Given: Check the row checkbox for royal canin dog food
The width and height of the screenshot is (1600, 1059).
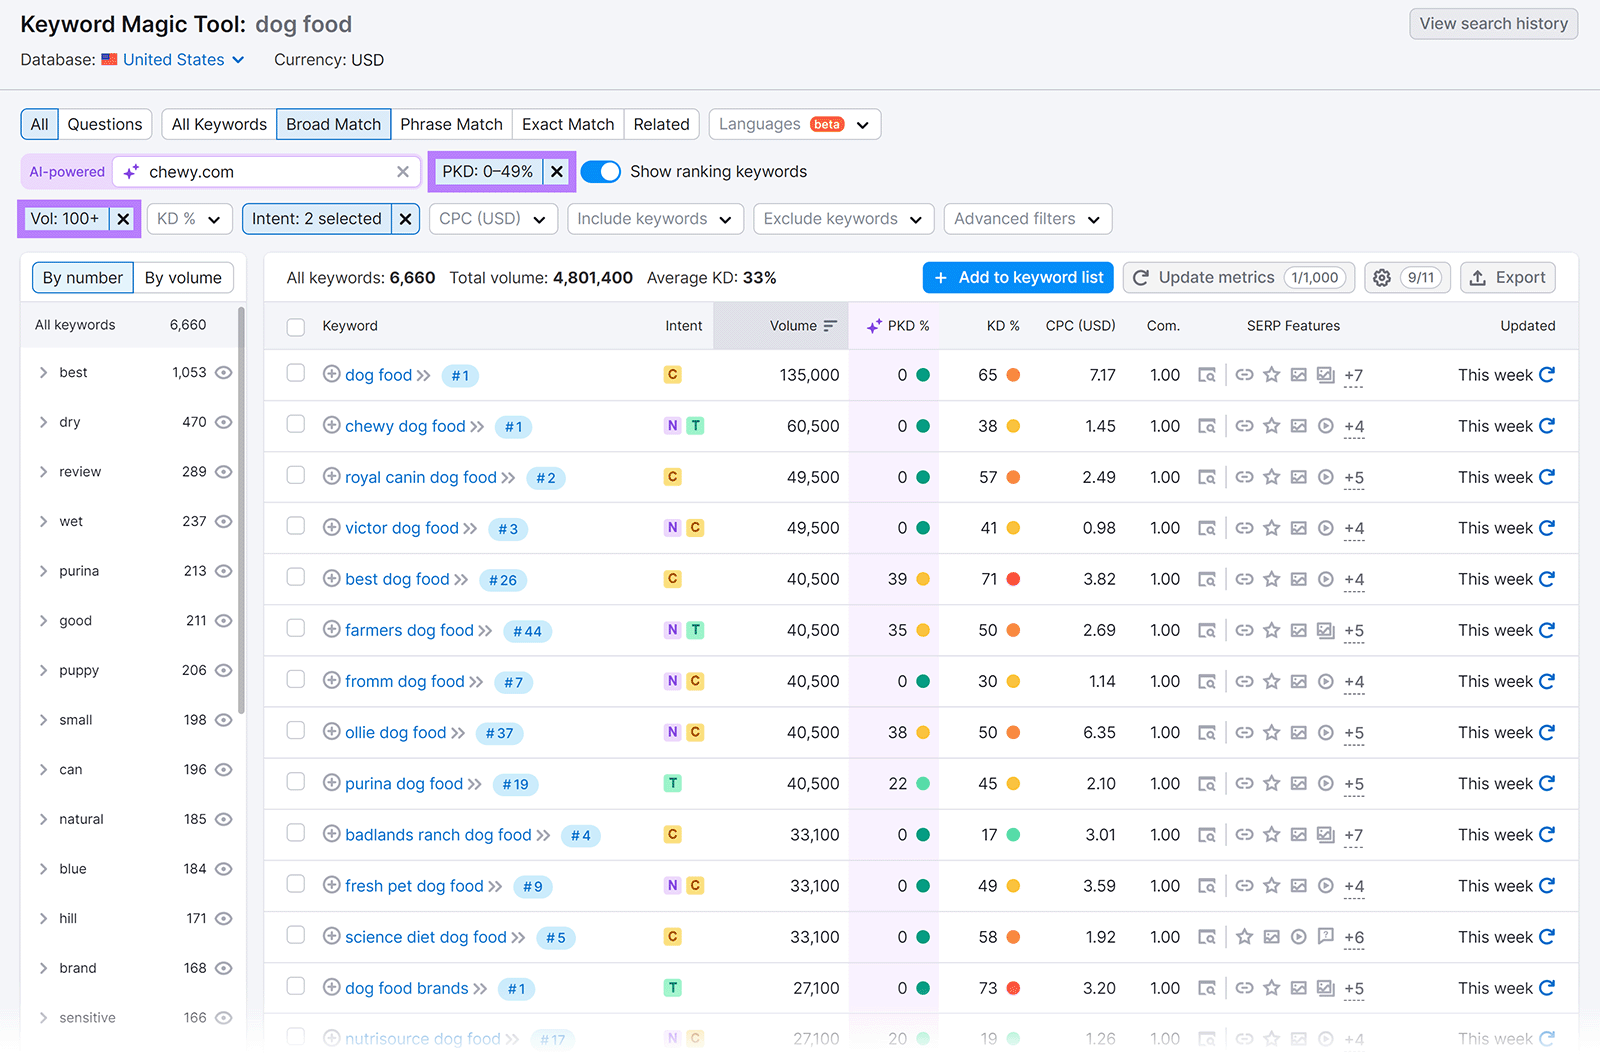Looking at the screenshot, I should [x=295, y=474].
